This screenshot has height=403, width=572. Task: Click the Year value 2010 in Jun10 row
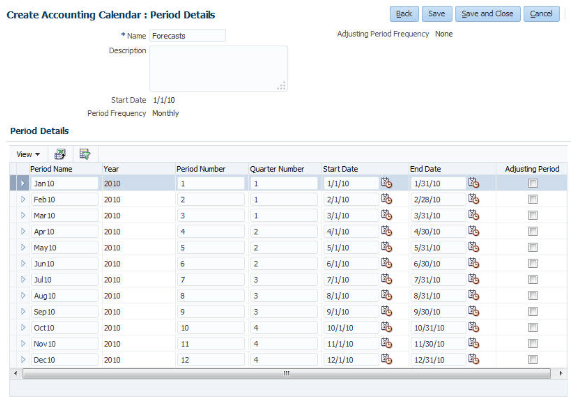coord(112,264)
